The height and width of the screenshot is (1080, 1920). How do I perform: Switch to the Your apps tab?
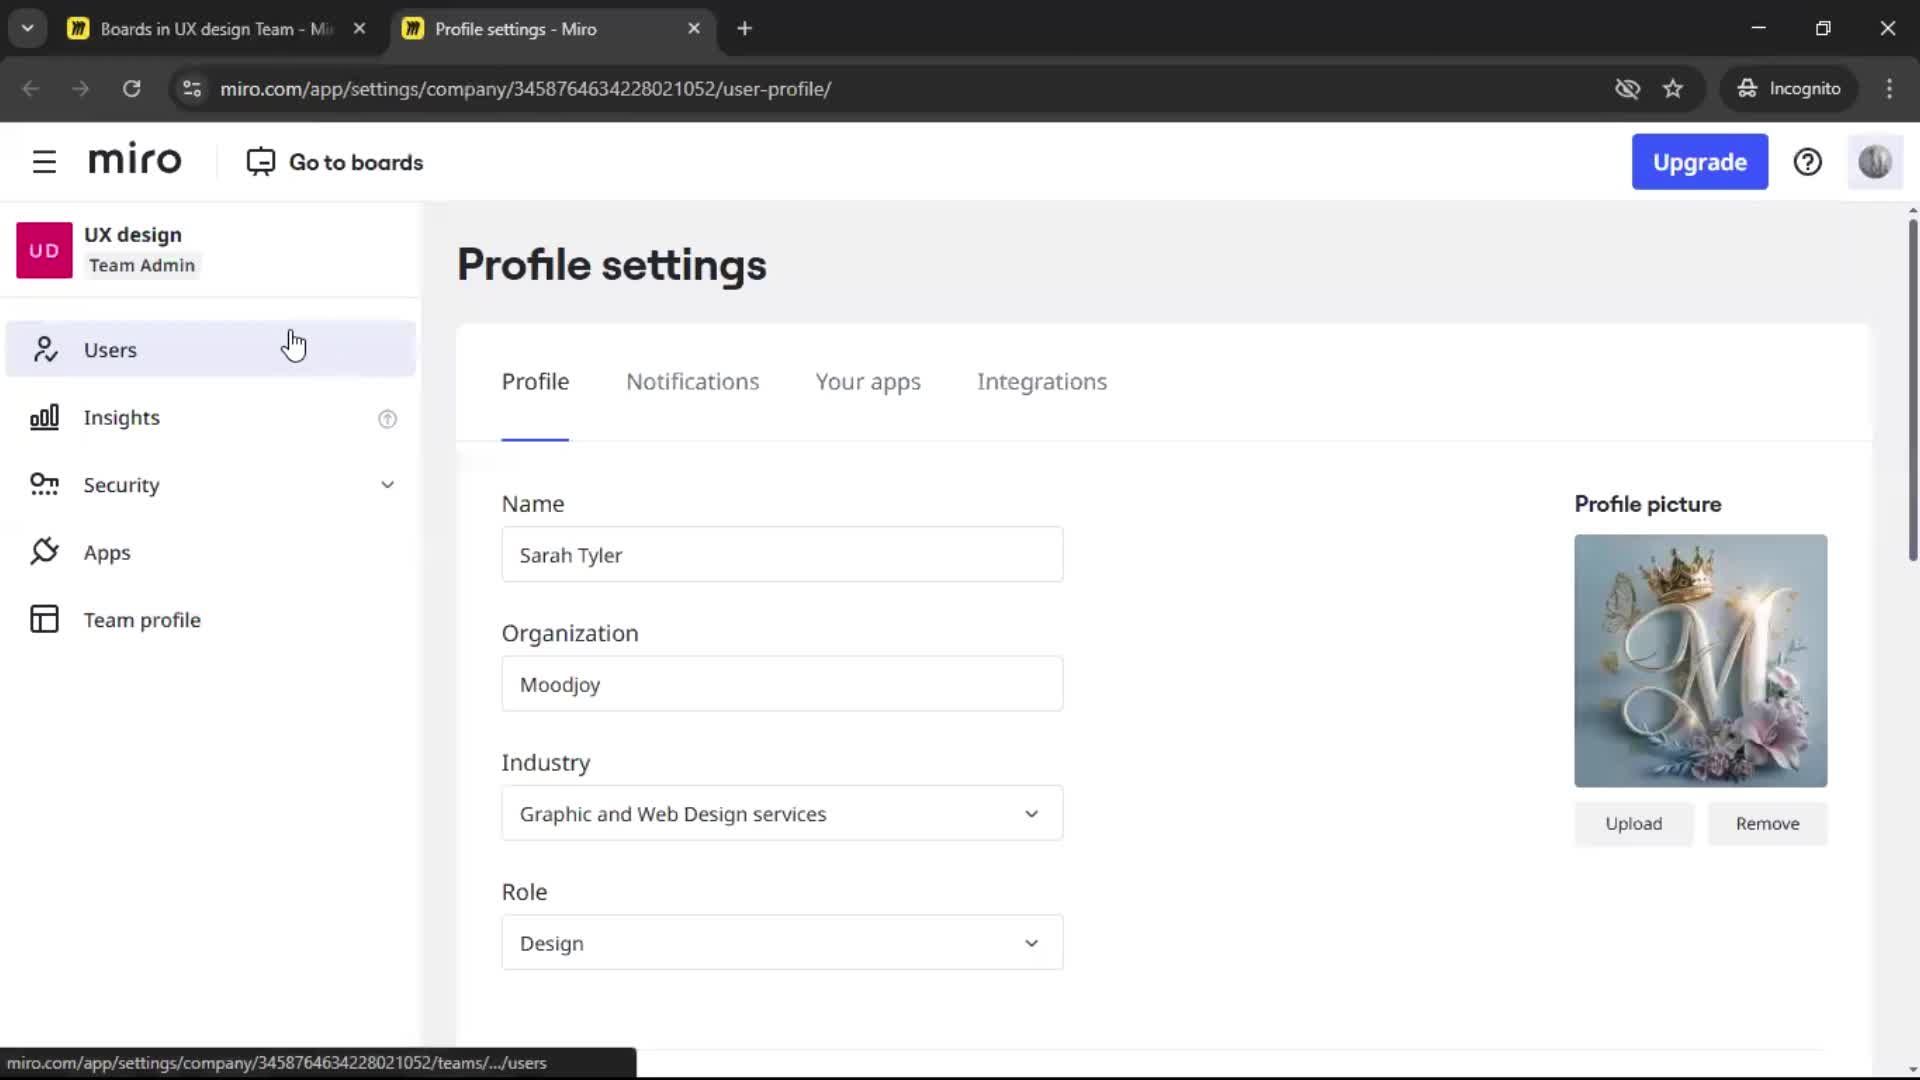[x=868, y=382]
